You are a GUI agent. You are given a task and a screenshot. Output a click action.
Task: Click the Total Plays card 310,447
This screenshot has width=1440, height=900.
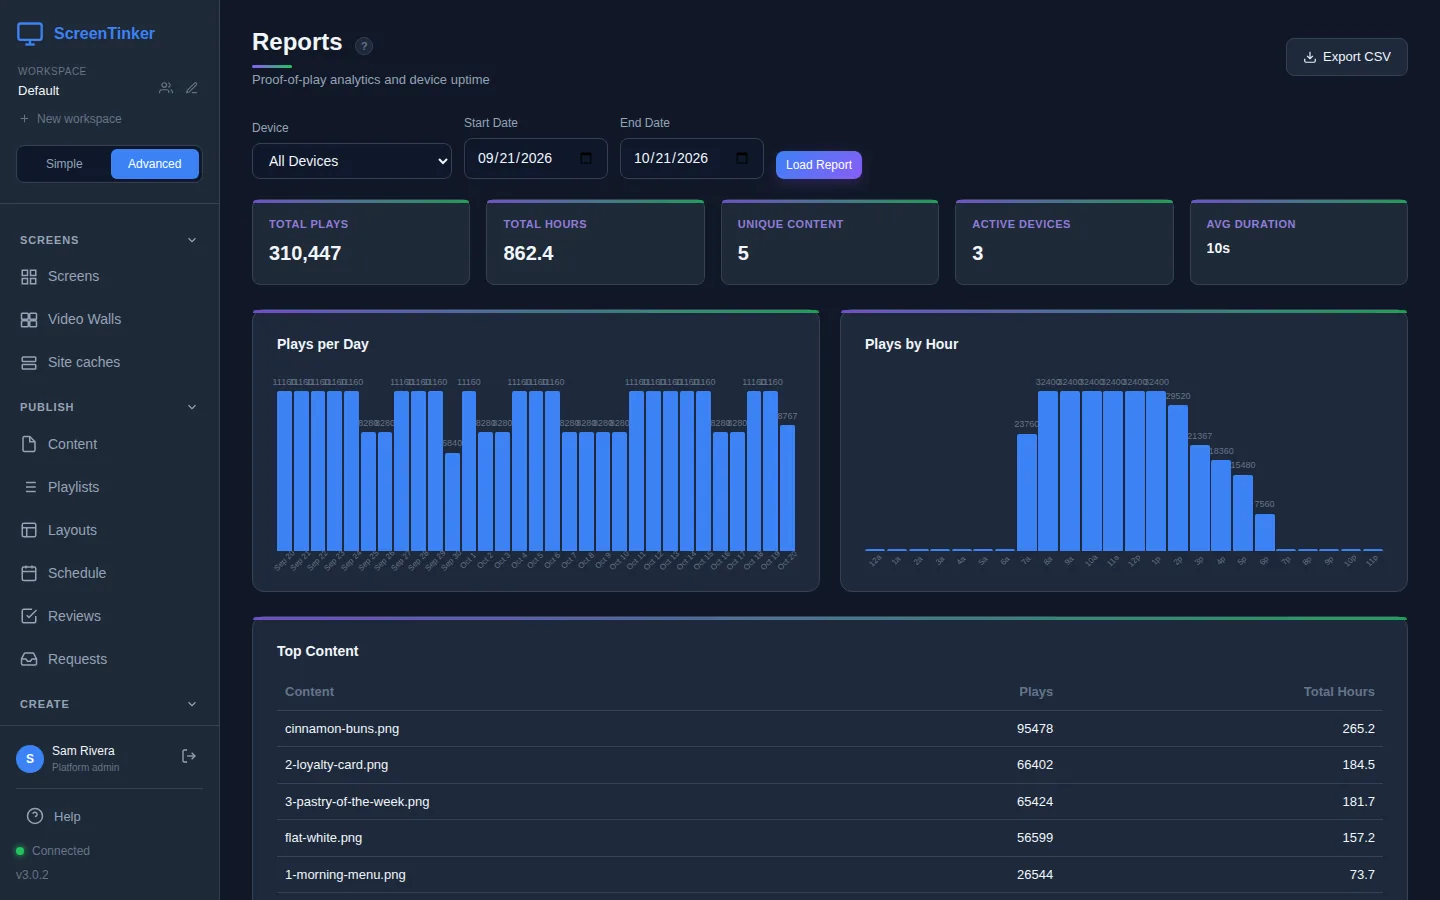[x=361, y=243]
